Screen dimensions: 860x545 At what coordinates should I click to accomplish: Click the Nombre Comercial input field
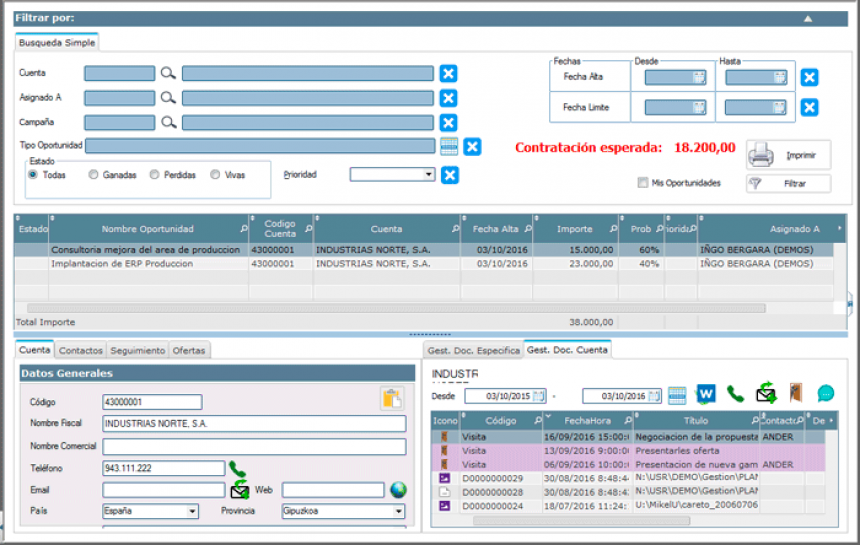pos(254,445)
